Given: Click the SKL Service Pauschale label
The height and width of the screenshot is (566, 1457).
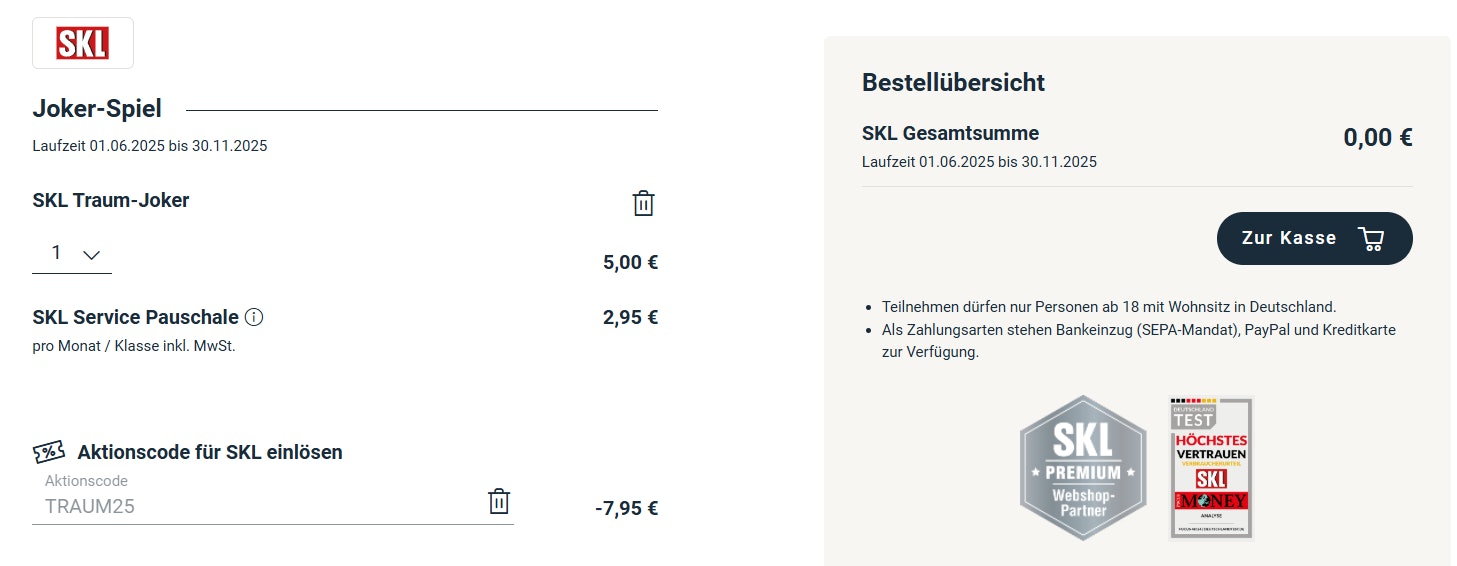Looking at the screenshot, I should tap(135, 318).
